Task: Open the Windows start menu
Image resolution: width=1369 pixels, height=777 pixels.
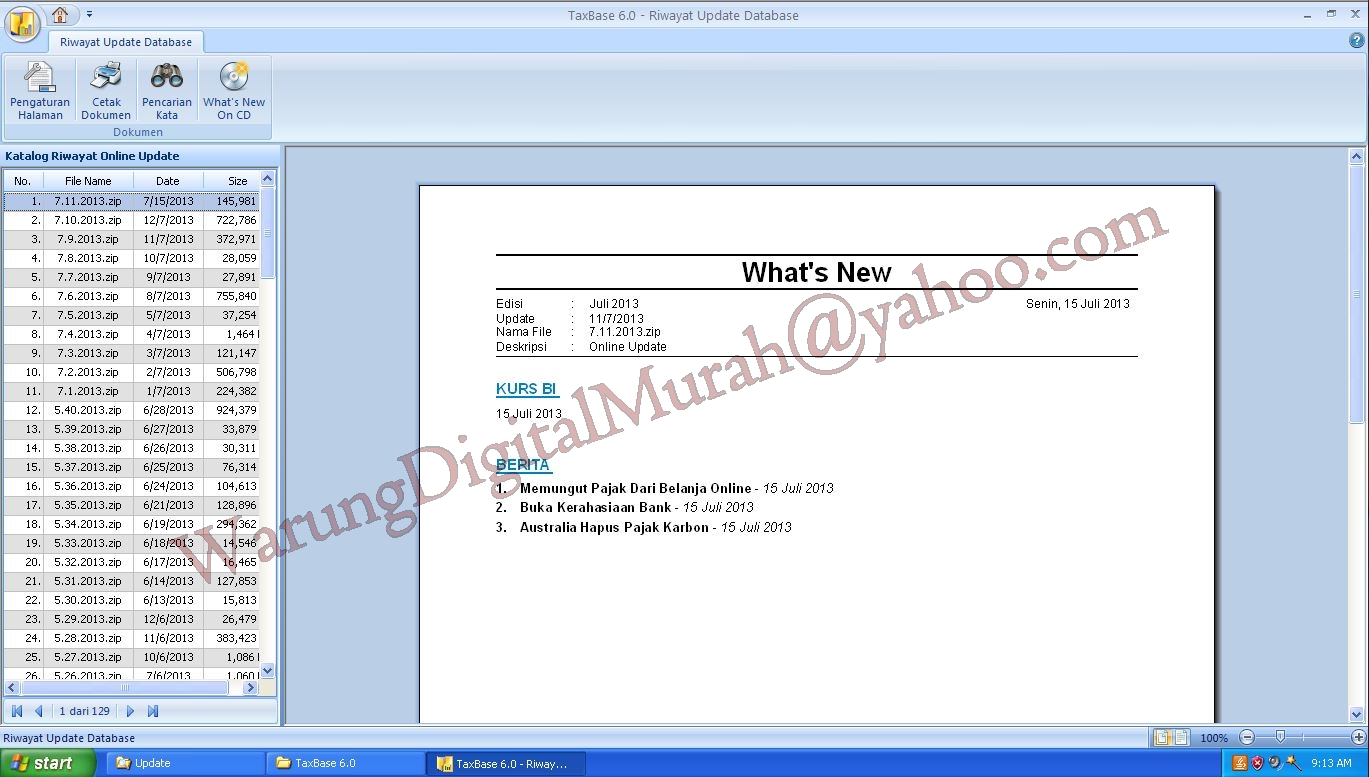Action: [x=48, y=763]
